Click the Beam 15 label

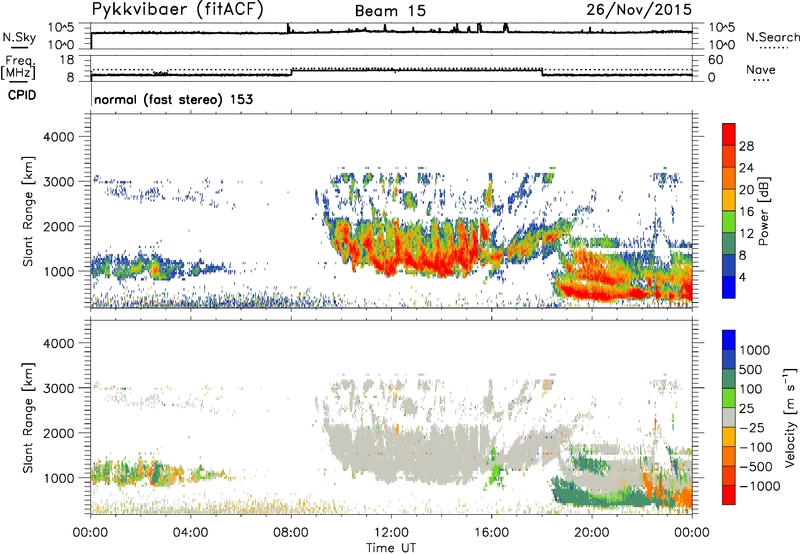coord(390,11)
